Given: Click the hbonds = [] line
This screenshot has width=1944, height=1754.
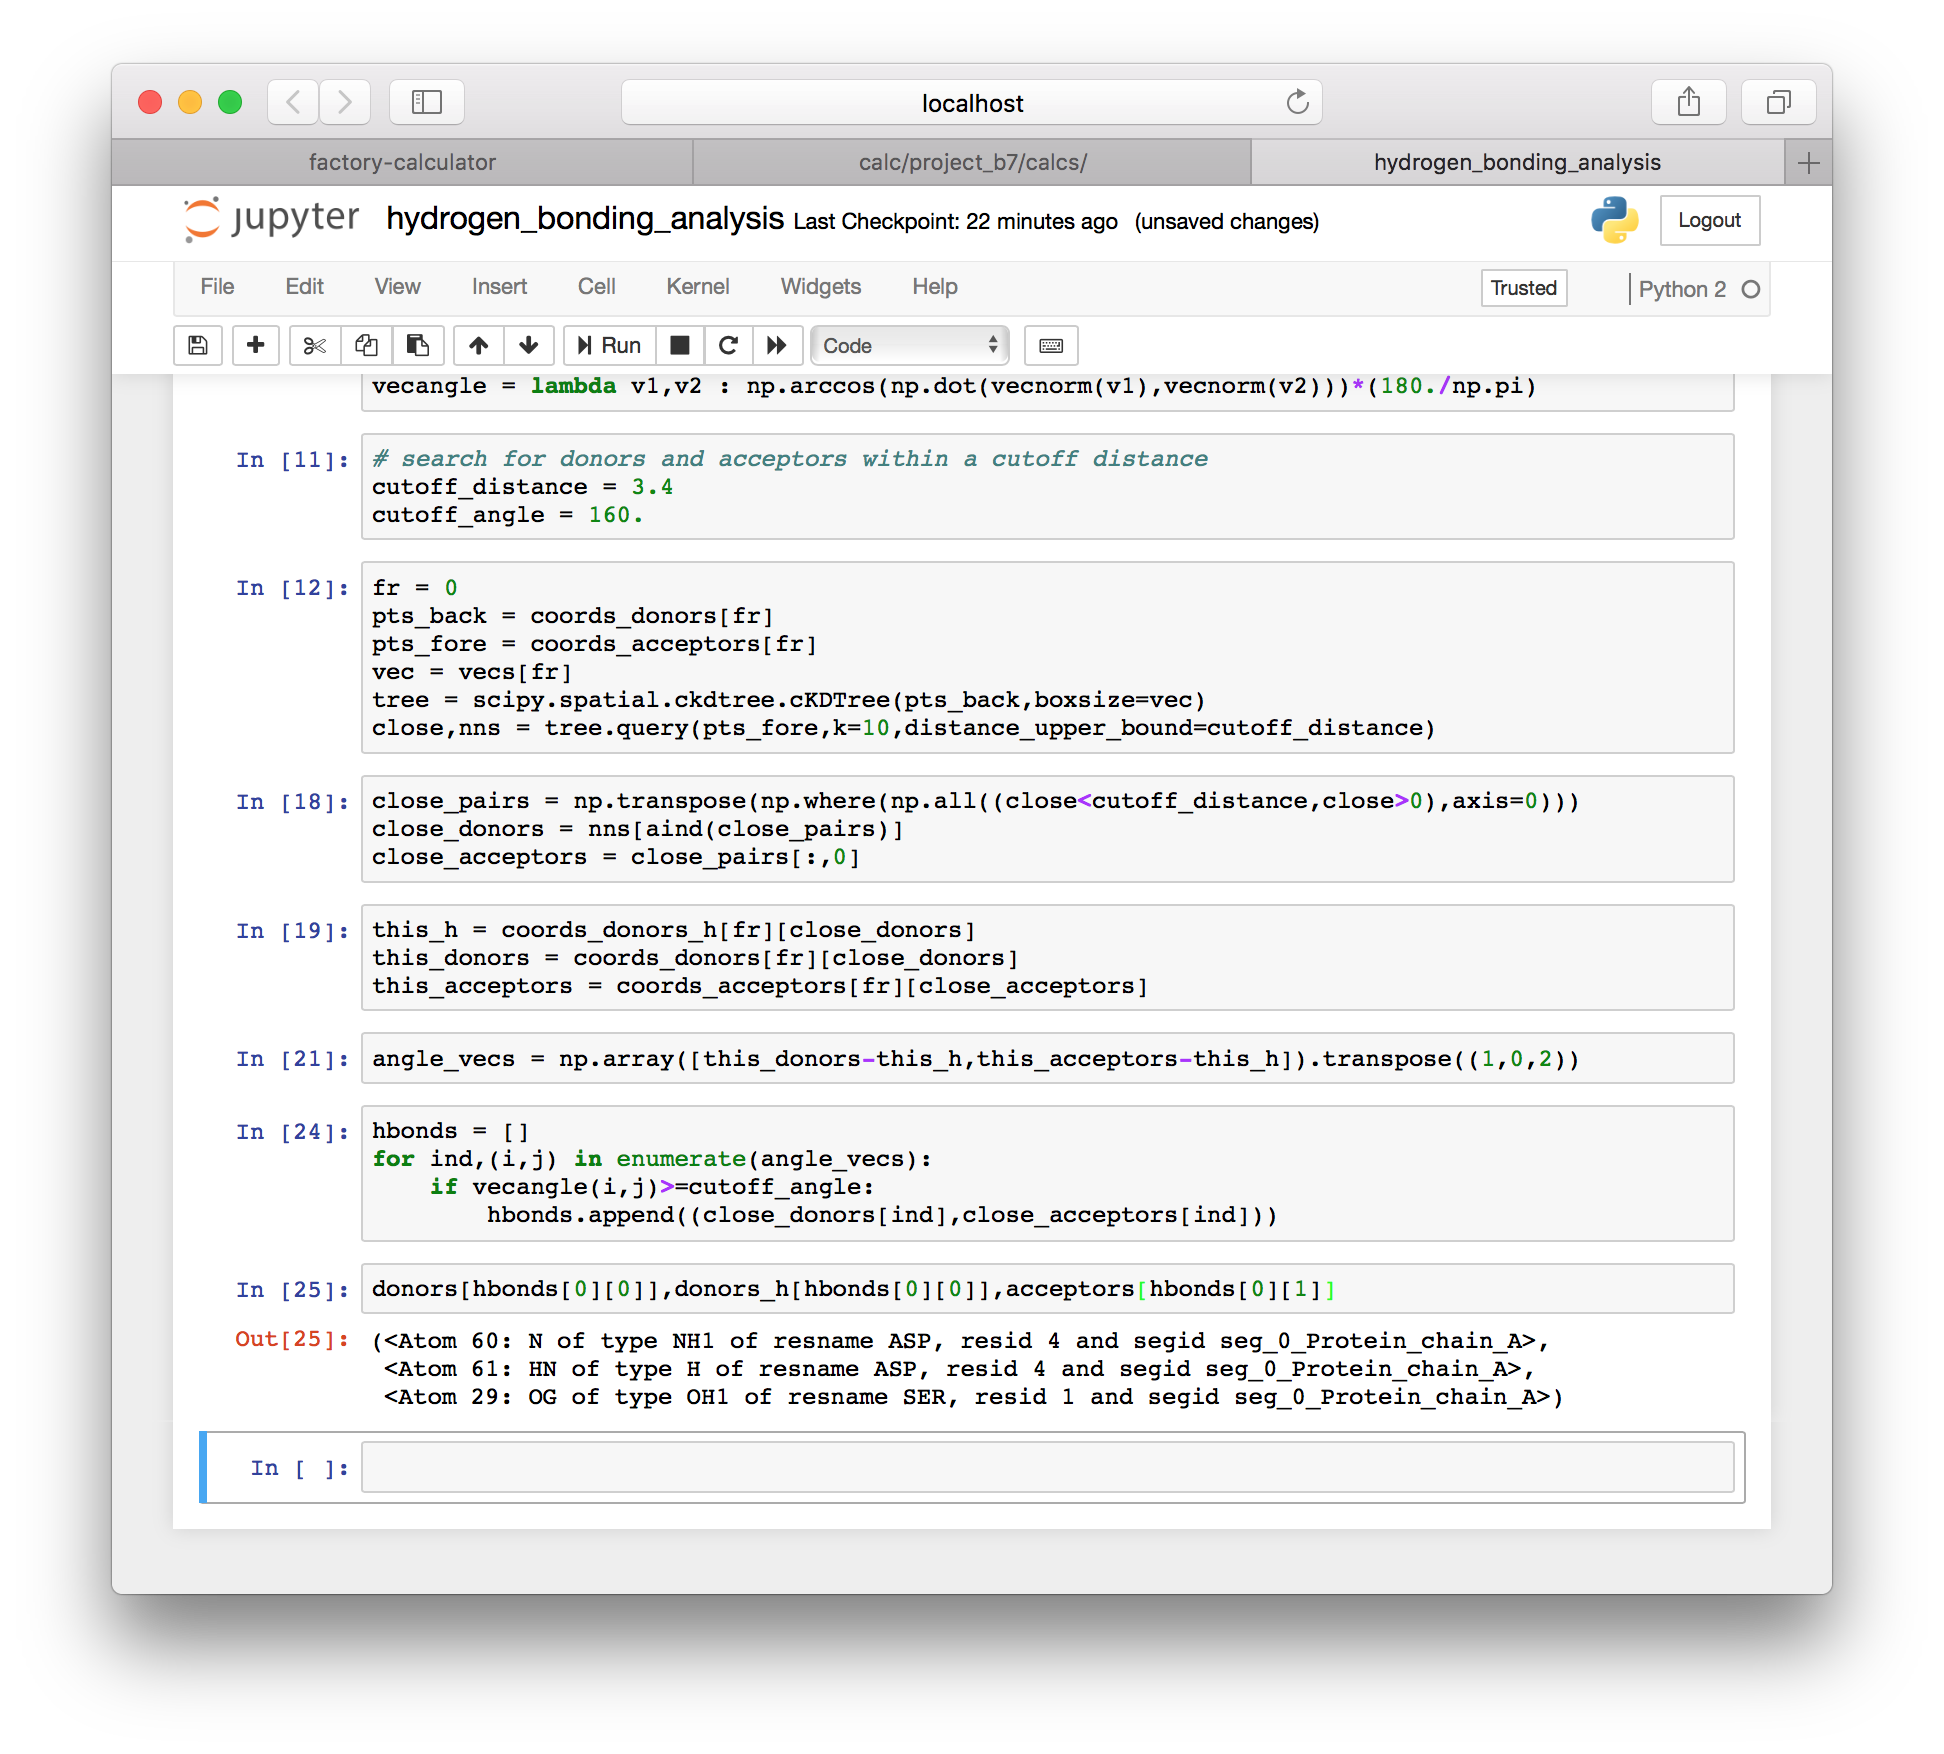Looking at the screenshot, I should [x=450, y=1131].
